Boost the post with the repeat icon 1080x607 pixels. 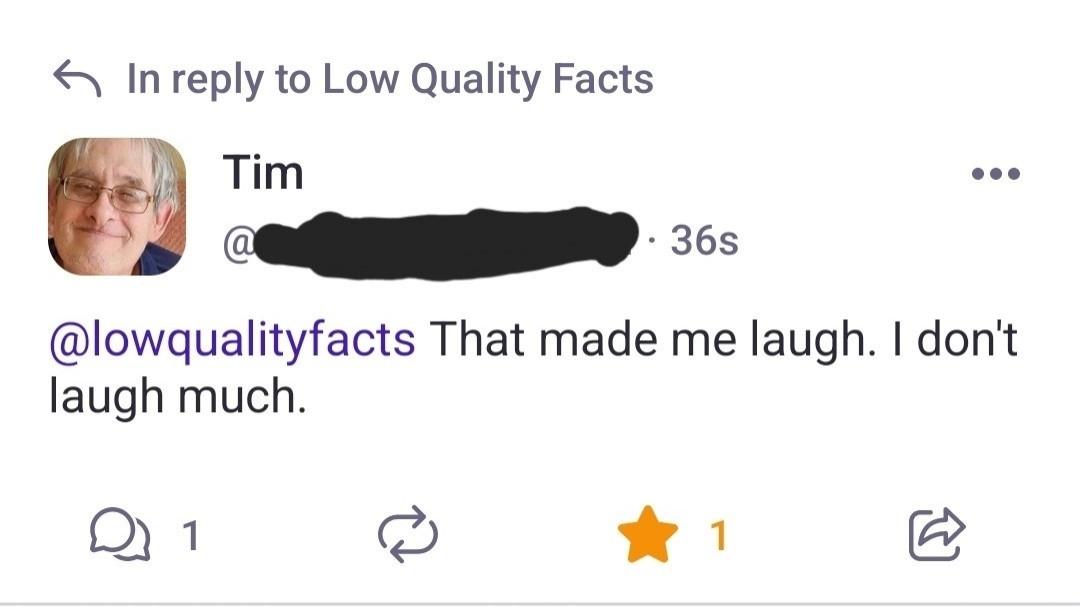[408, 535]
